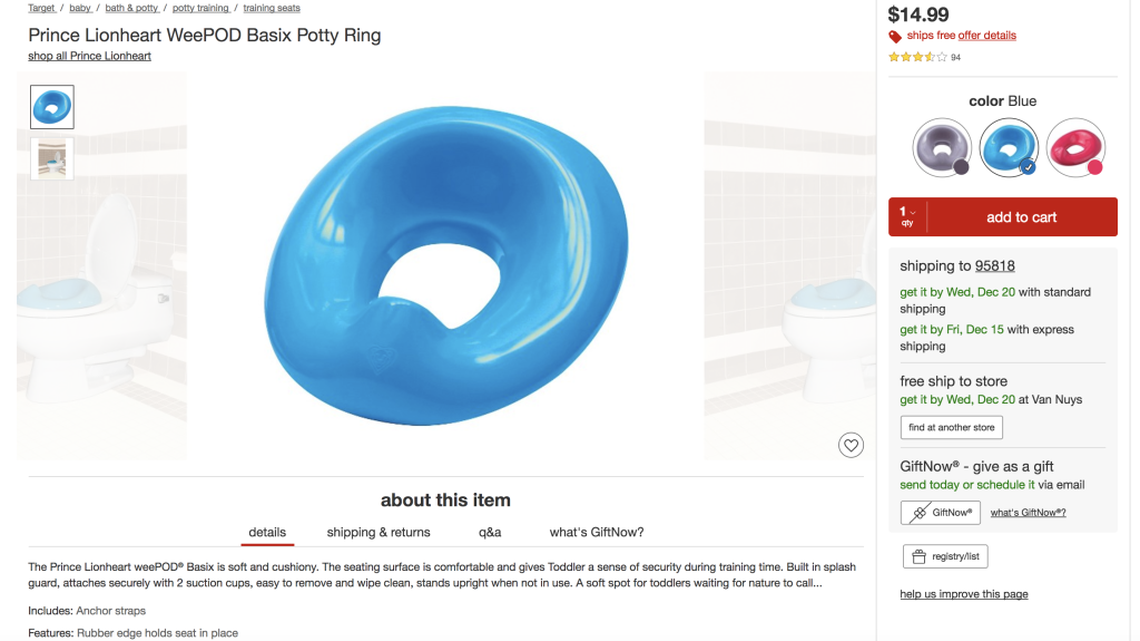Screen dimensions: 1140x641
Task: Click the red ships-free tag icon
Action: pos(897,35)
